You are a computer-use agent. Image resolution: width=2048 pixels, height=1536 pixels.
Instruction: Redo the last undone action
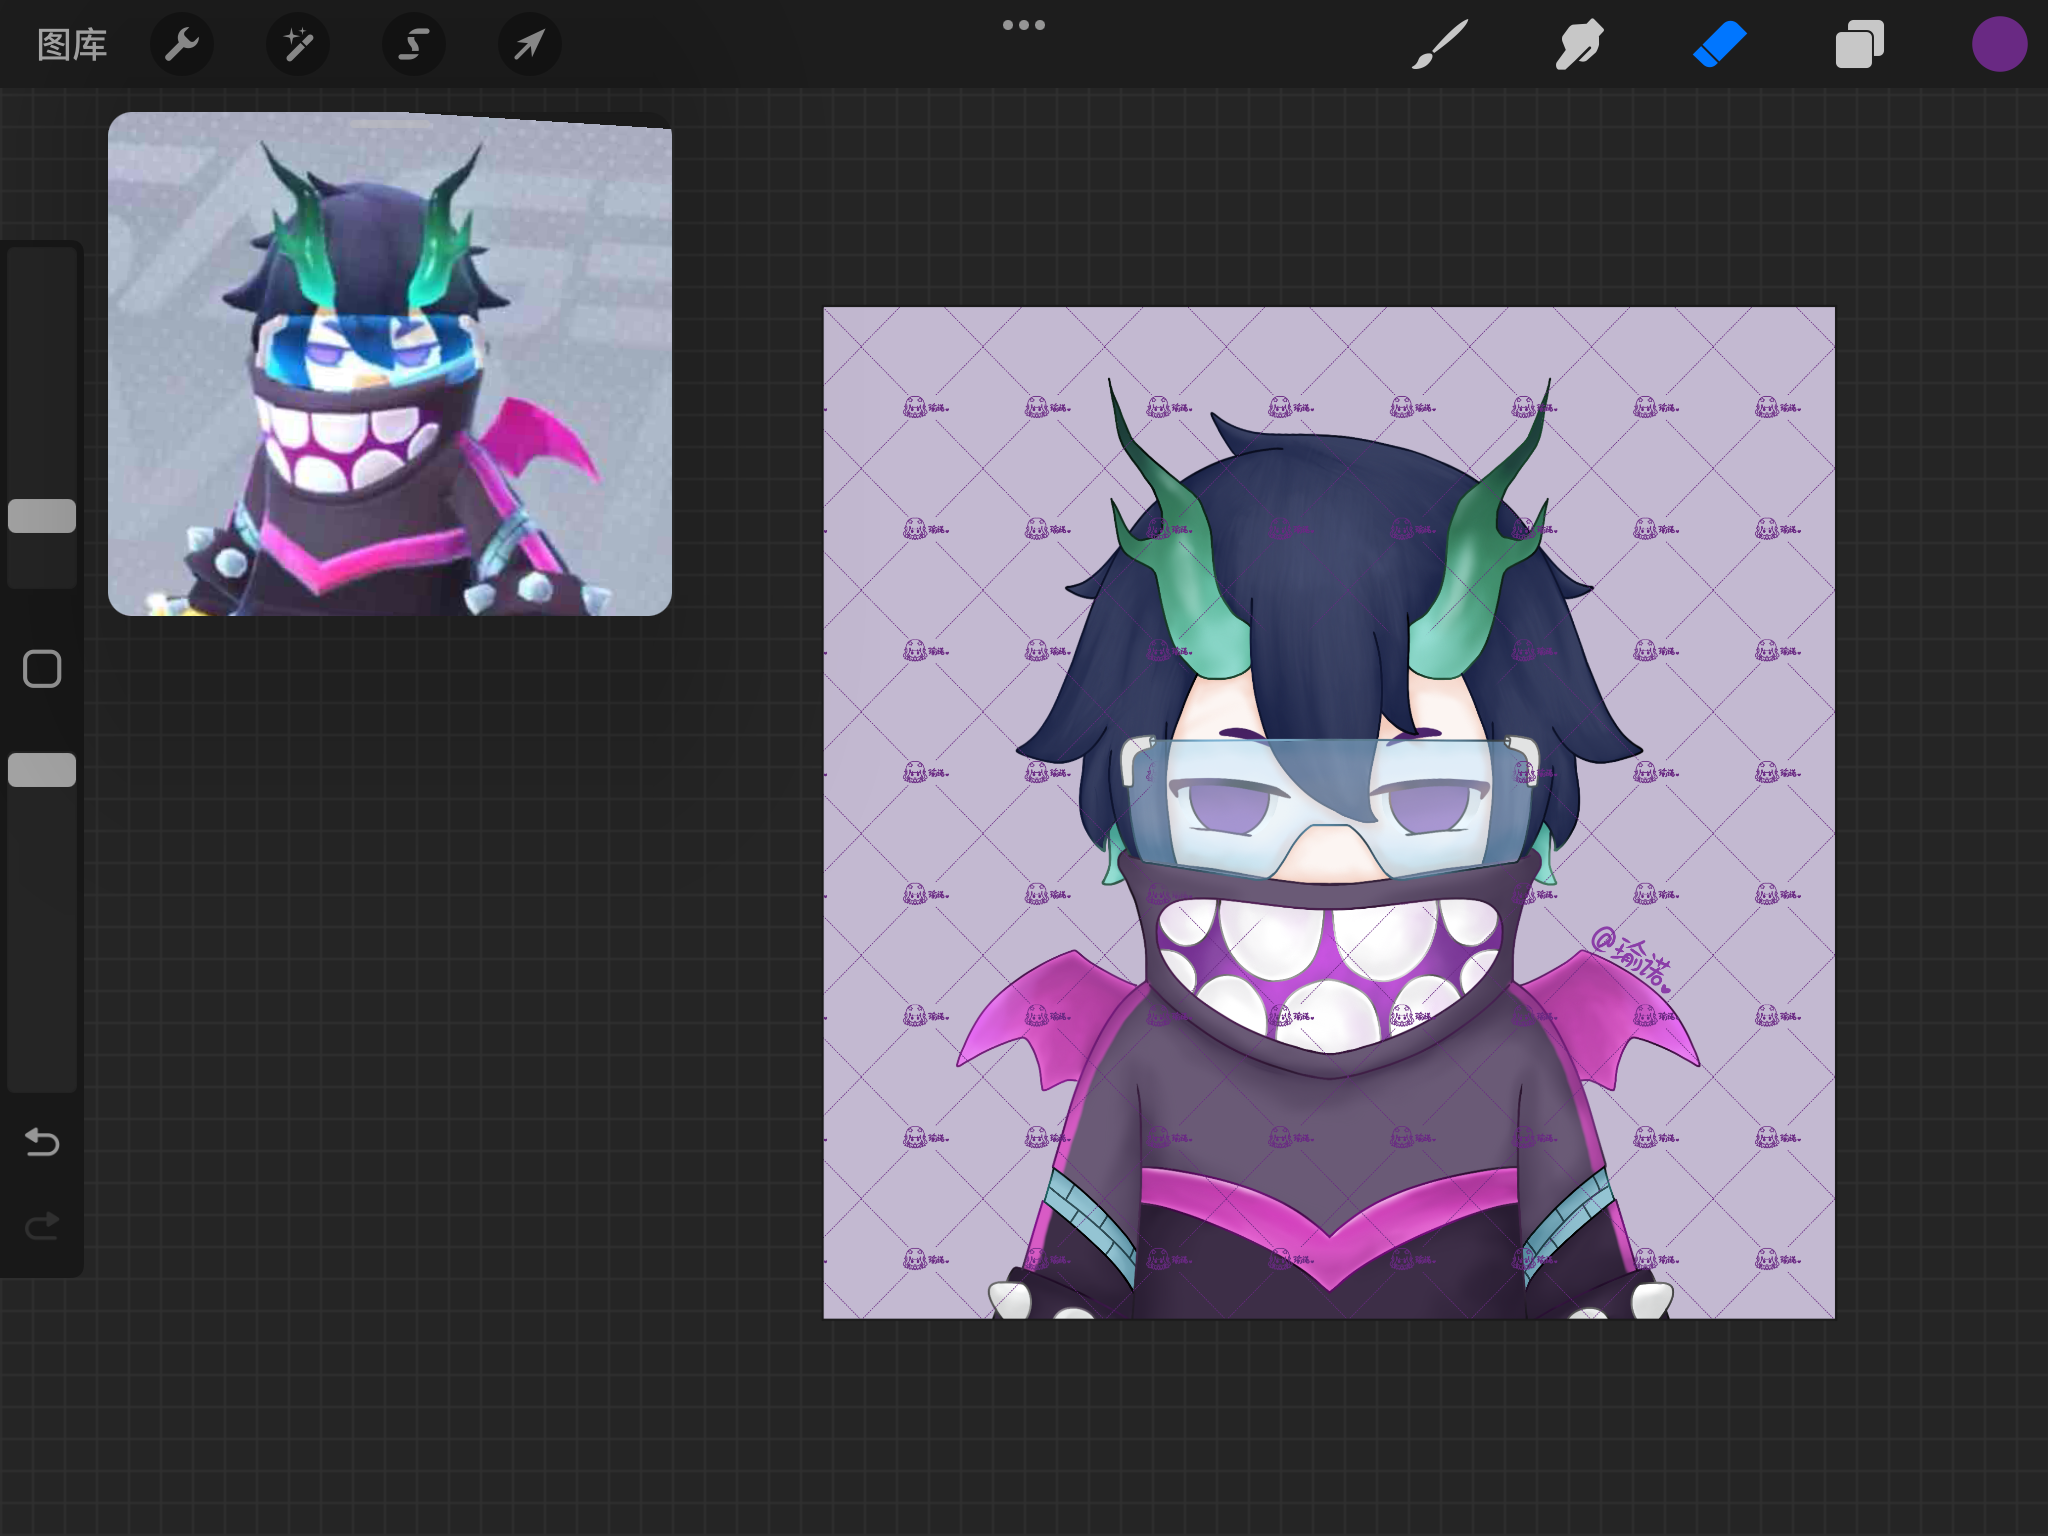pos(42,1225)
